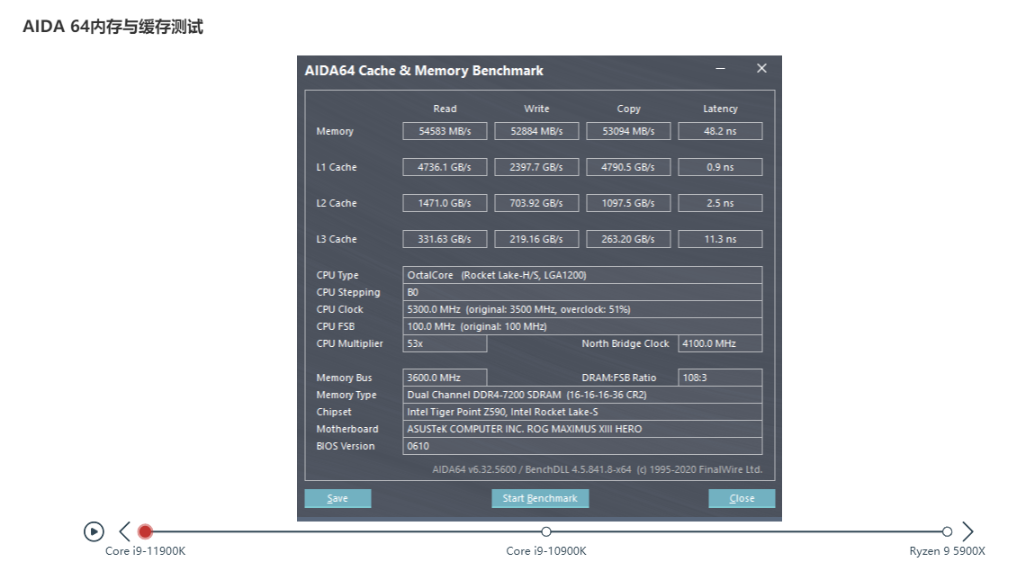Viewport: 1016px width, 581px height.
Task: Go to the previous slide with left chevron
Action: (x=125, y=532)
